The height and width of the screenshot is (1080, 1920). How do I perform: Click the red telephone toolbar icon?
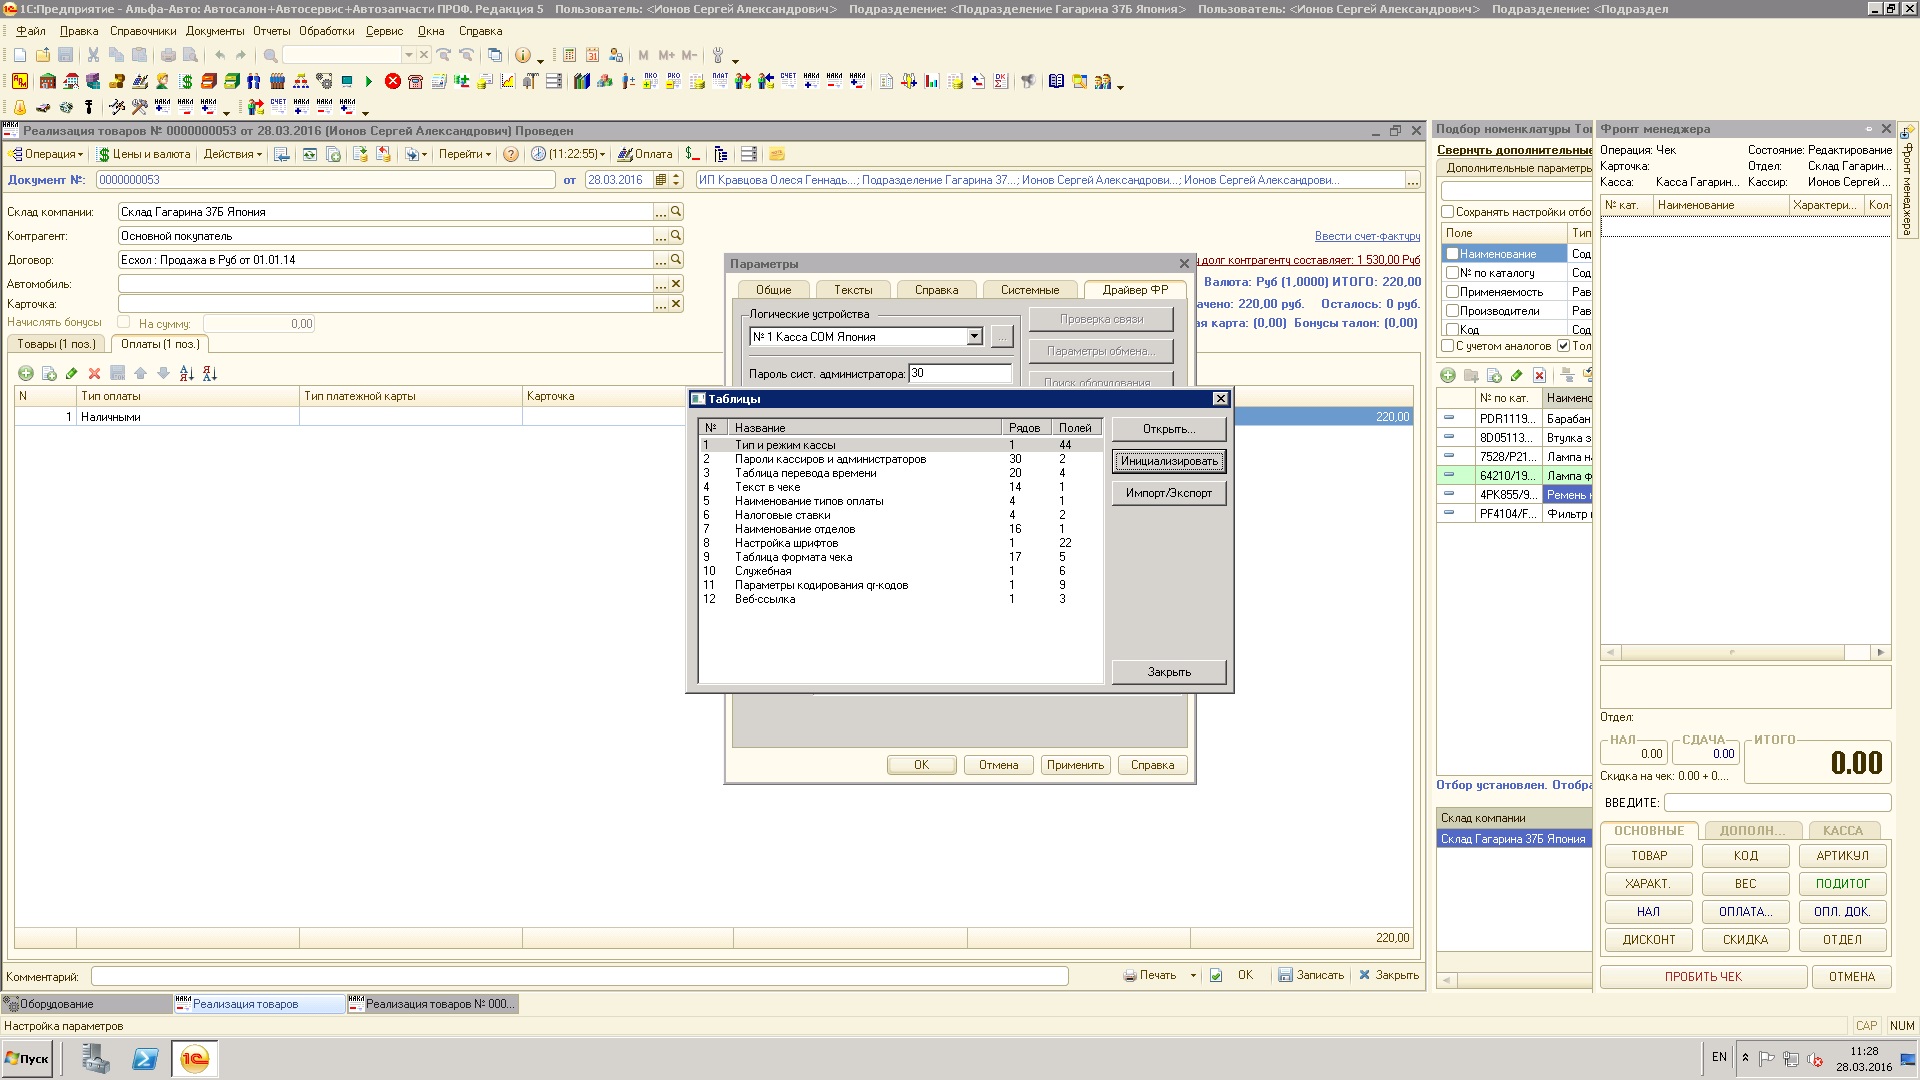coord(416,82)
